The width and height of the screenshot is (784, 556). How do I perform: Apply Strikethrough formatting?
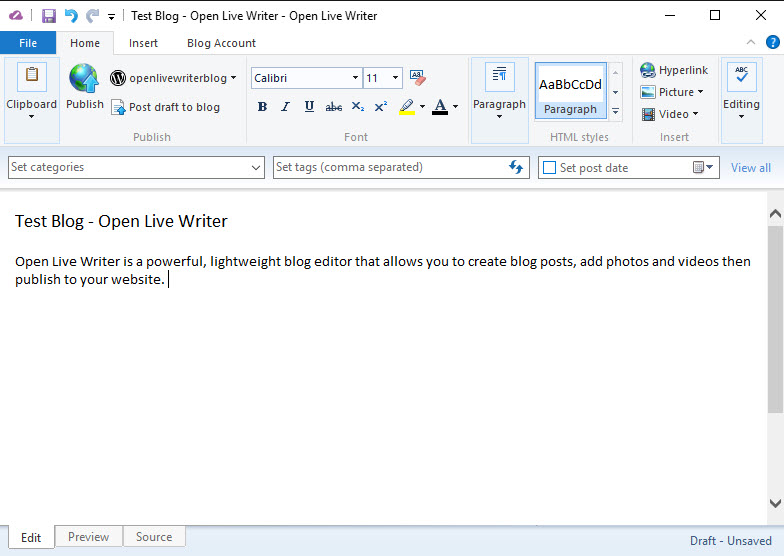pyautogui.click(x=334, y=106)
